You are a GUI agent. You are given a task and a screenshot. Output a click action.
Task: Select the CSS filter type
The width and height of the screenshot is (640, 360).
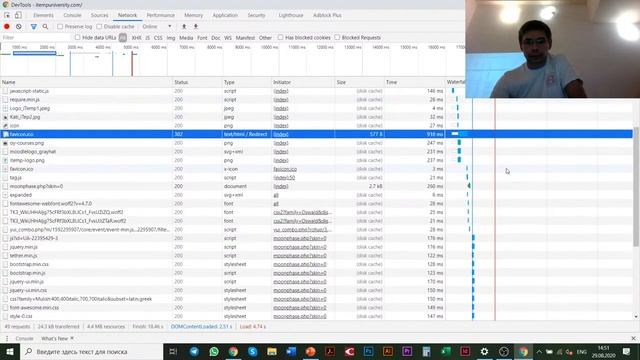tap(158, 38)
